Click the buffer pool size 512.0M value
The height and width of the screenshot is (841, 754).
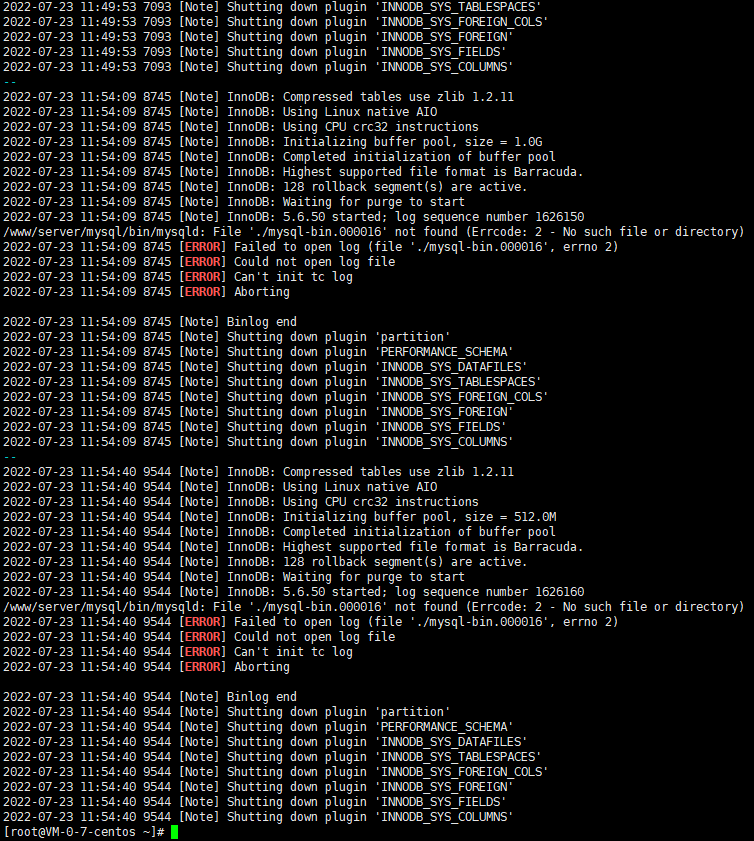(535, 517)
